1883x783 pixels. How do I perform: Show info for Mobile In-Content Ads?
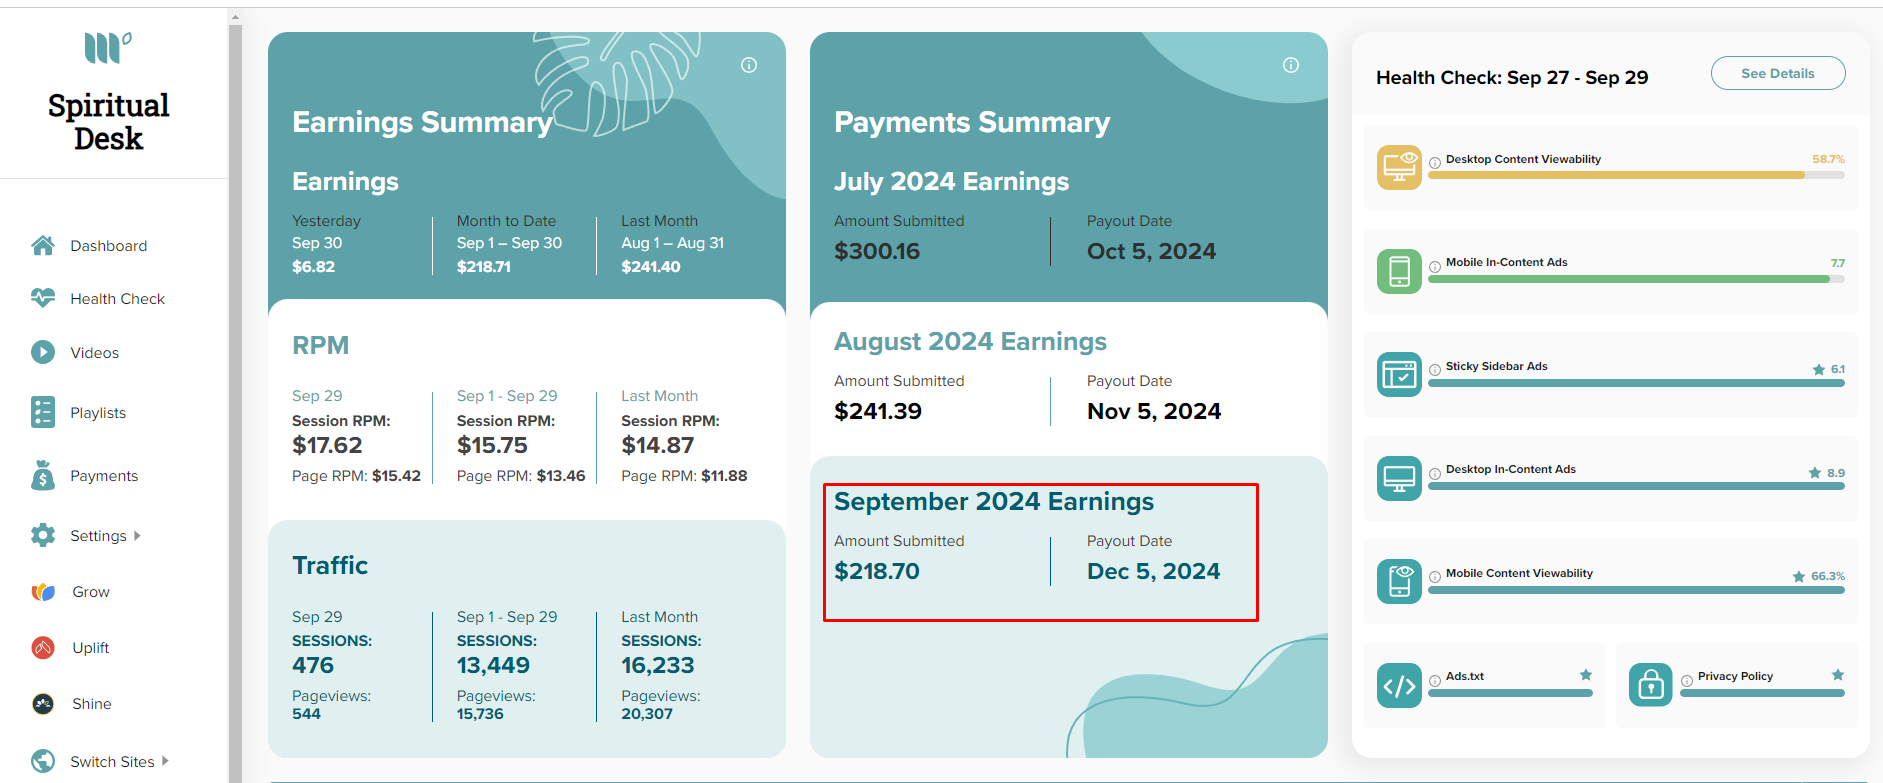[1435, 266]
